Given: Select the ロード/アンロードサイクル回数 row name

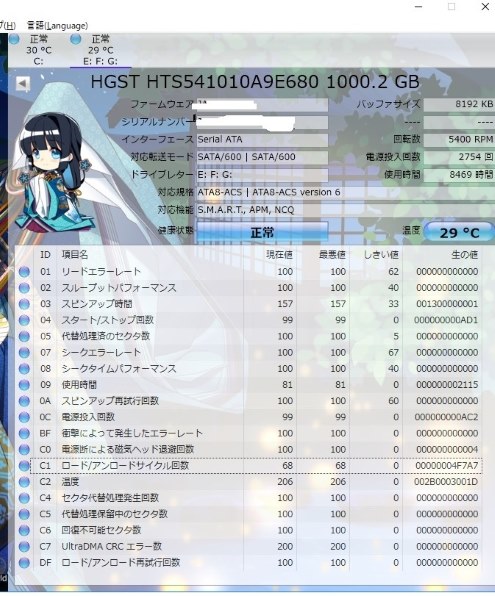Looking at the screenshot, I should click(125, 466).
